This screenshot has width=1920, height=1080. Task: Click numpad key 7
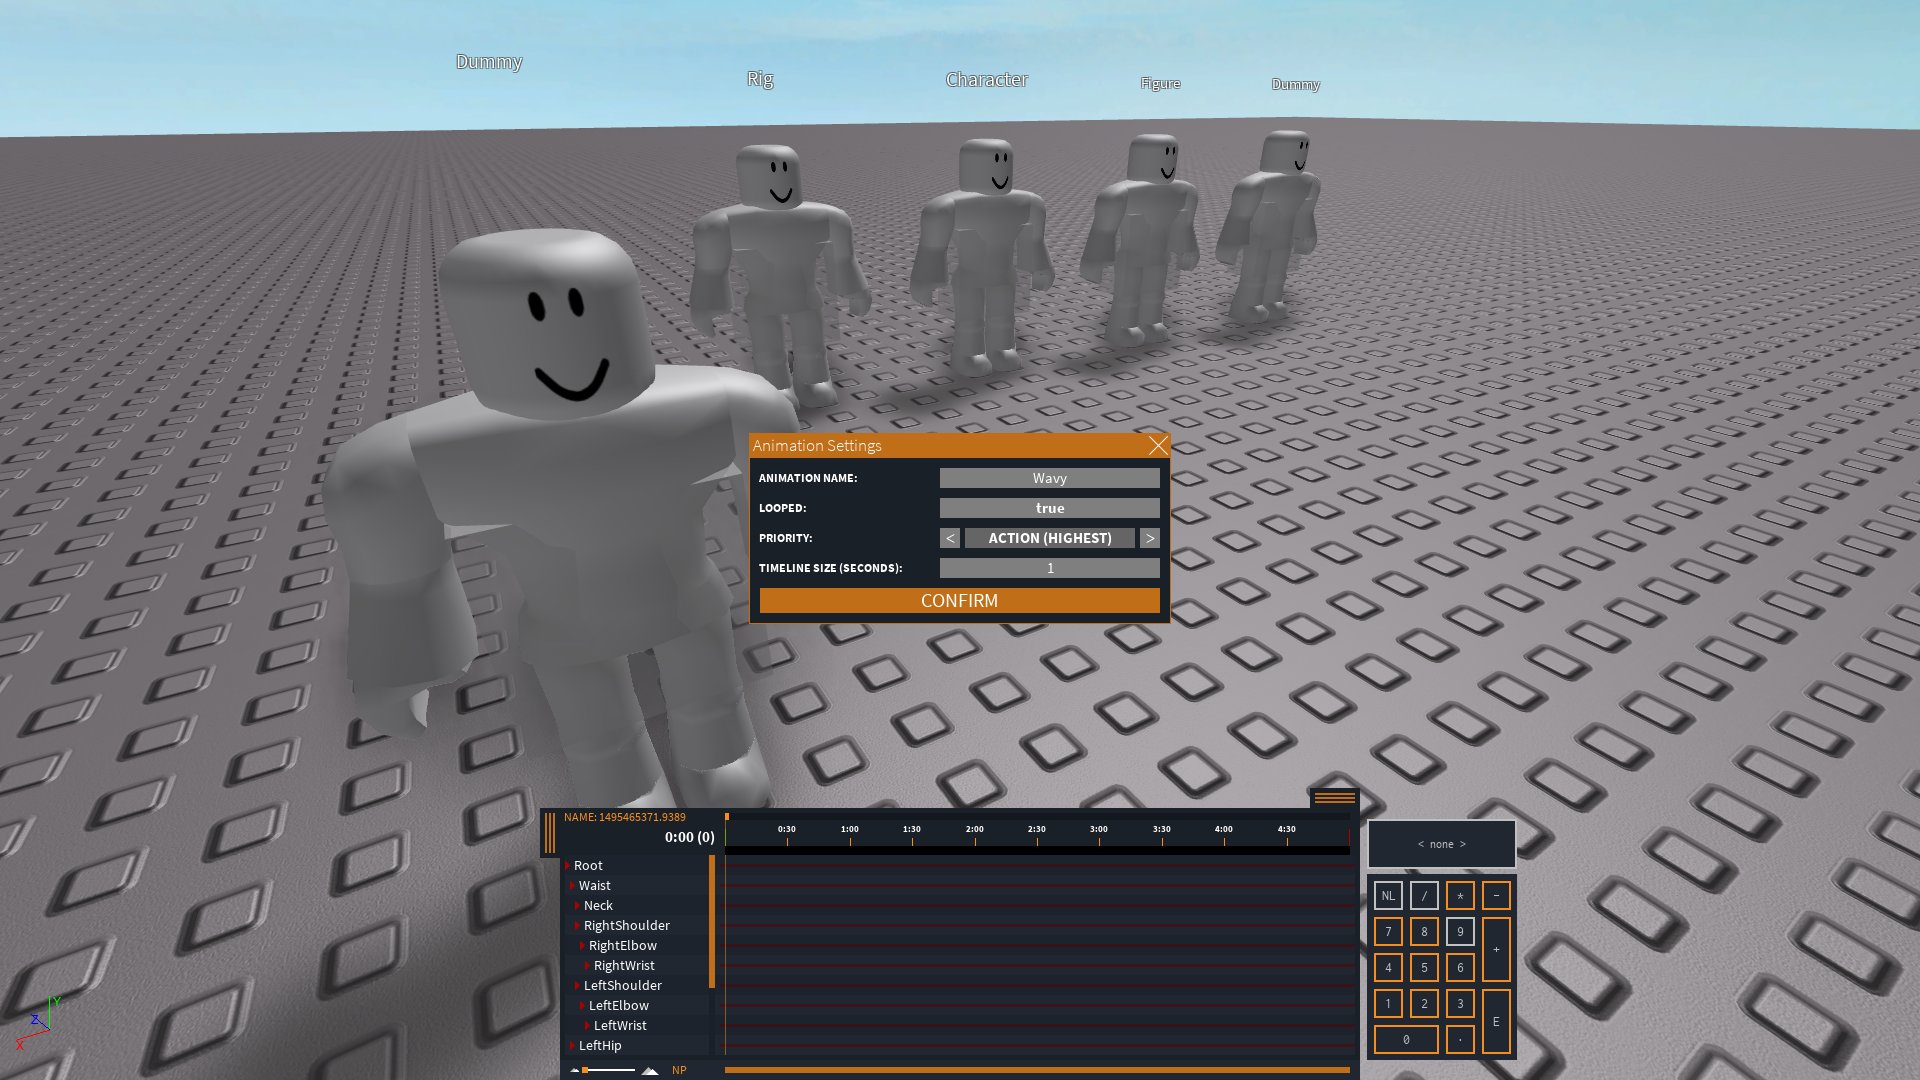pyautogui.click(x=1388, y=932)
